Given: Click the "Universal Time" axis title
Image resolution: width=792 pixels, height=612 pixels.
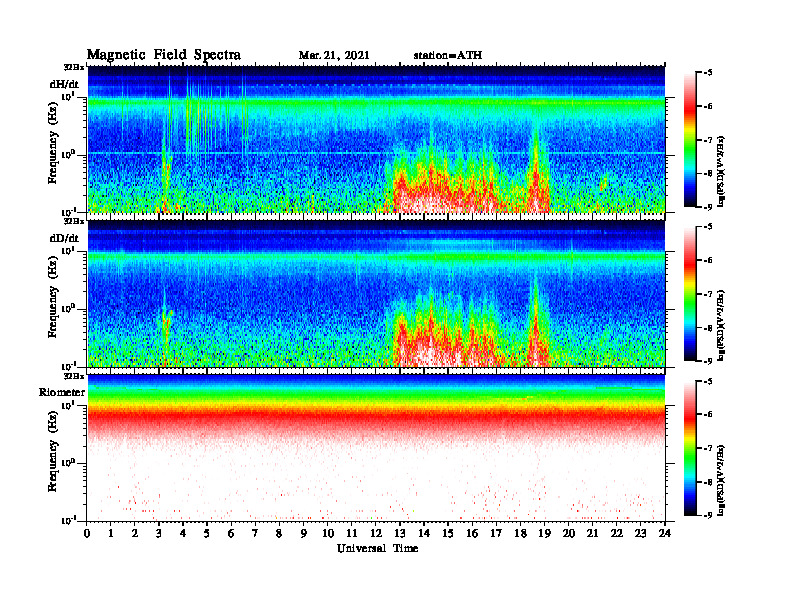Looking at the screenshot, I should [377, 548].
